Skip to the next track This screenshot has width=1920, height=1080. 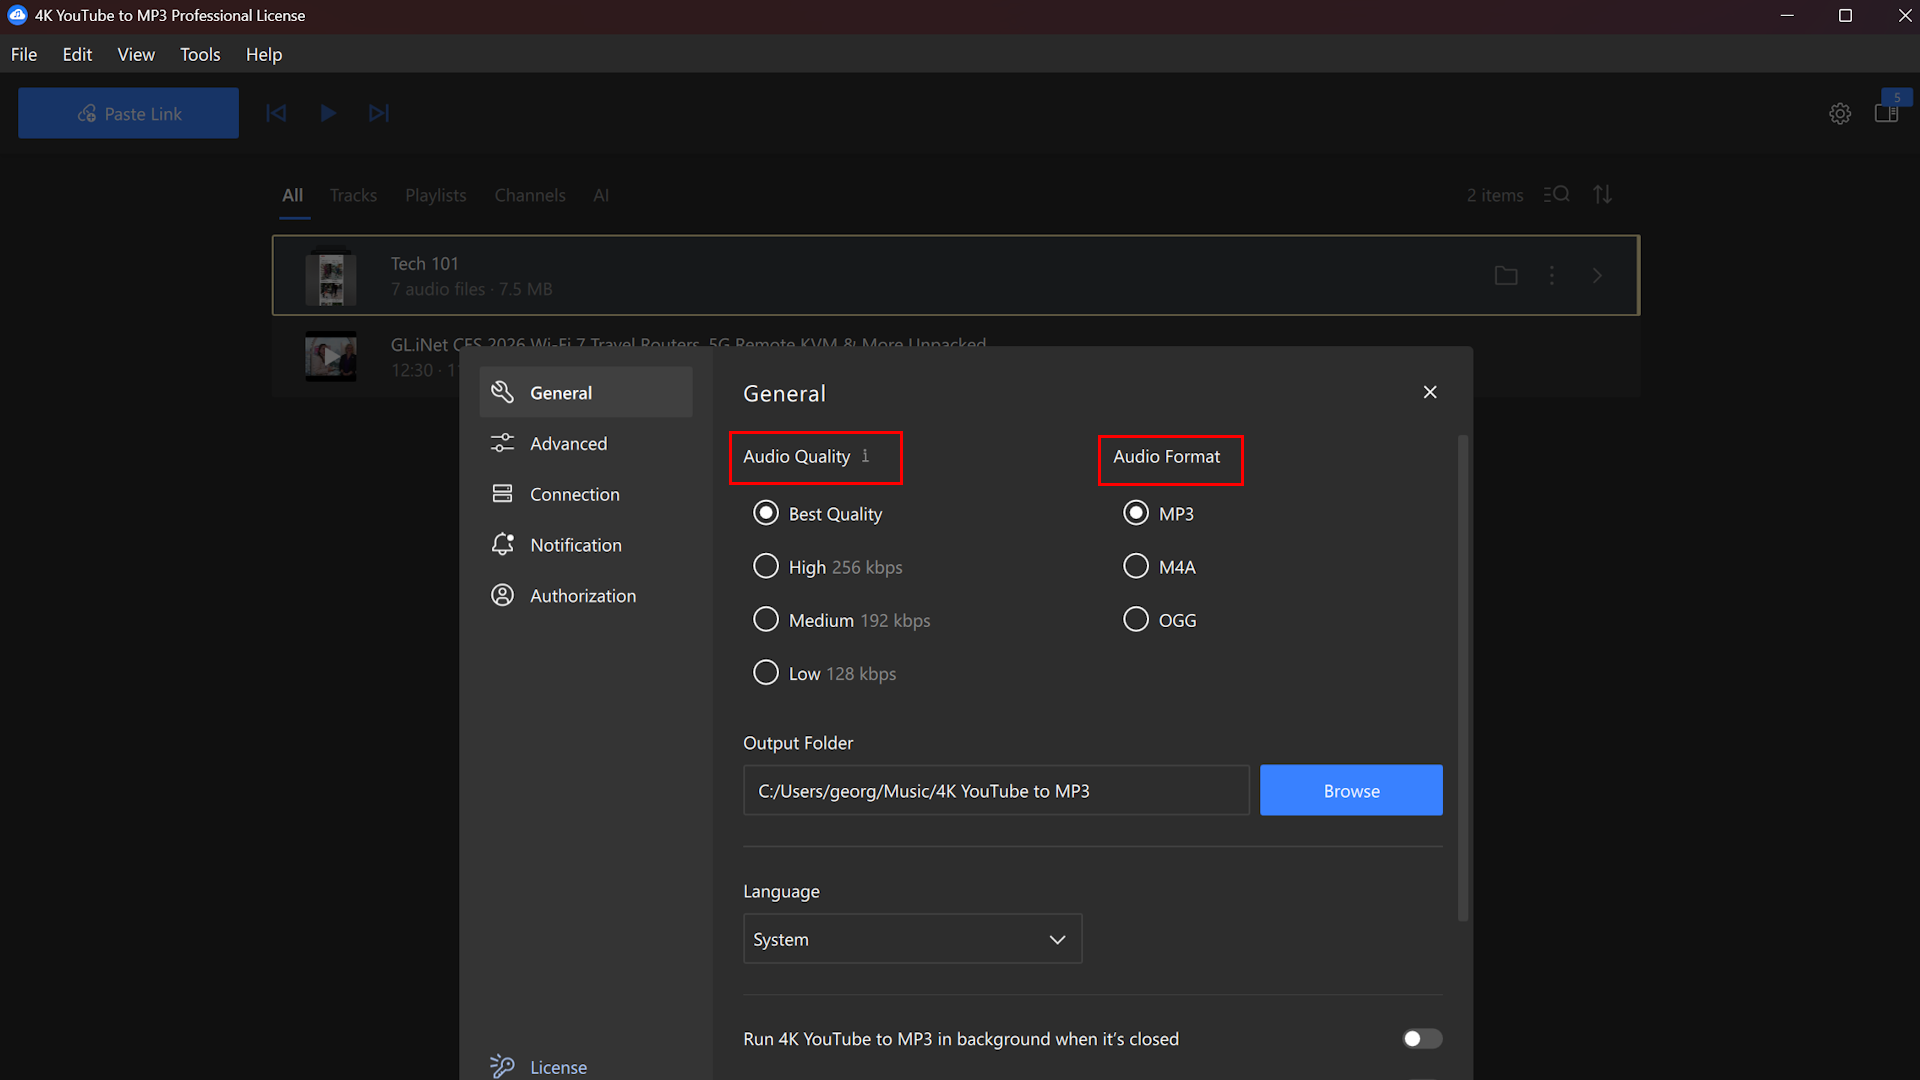pos(379,113)
